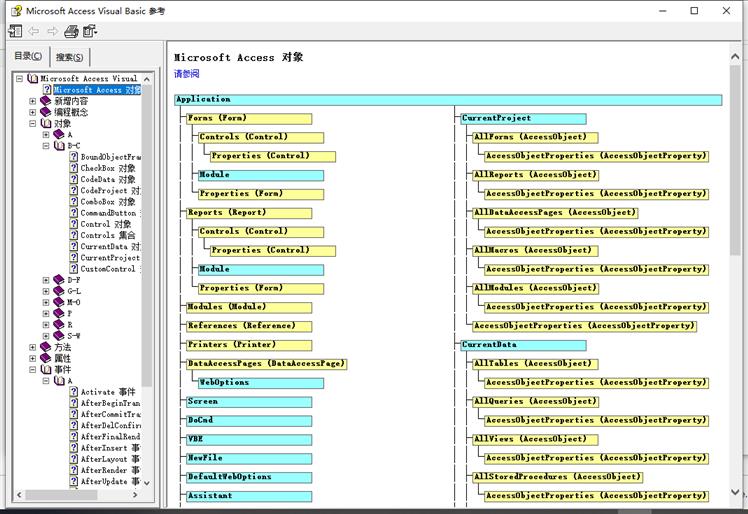Image resolution: width=748 pixels, height=514 pixels.
Task: Click the content pane scroll down arrow
Action: pos(735,492)
